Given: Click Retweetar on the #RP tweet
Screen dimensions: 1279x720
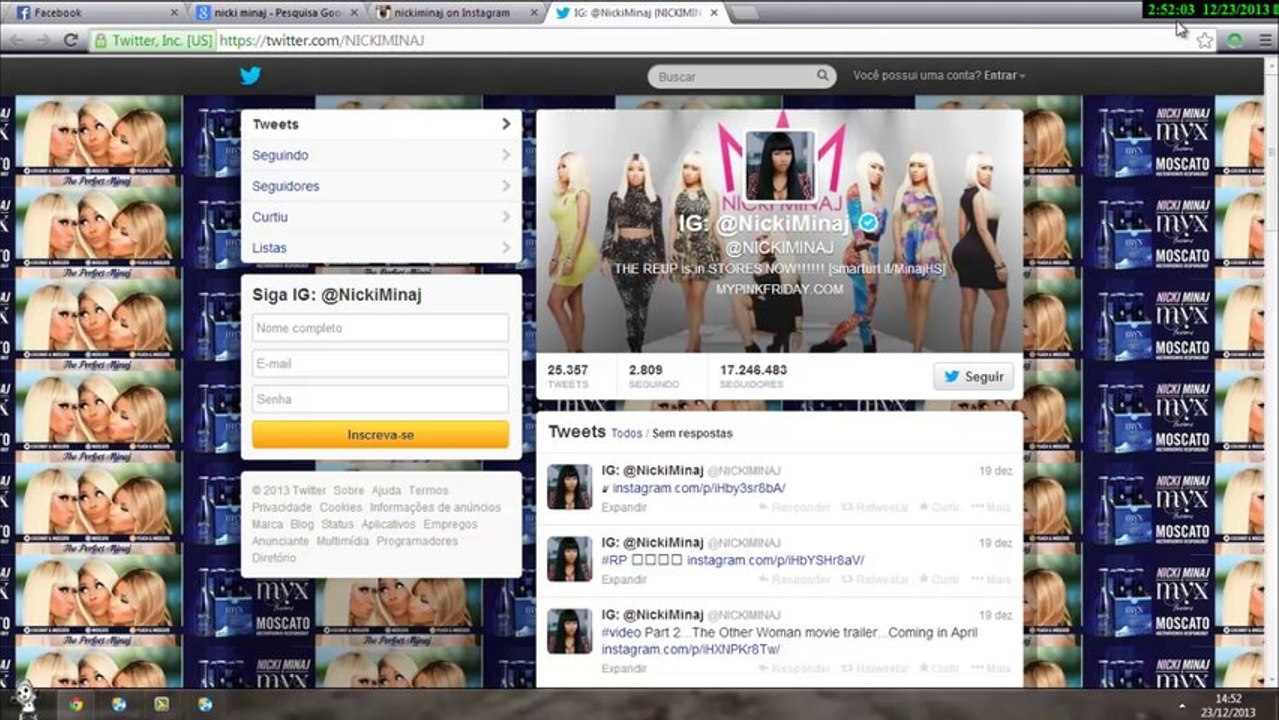Looking at the screenshot, I should coord(875,580).
